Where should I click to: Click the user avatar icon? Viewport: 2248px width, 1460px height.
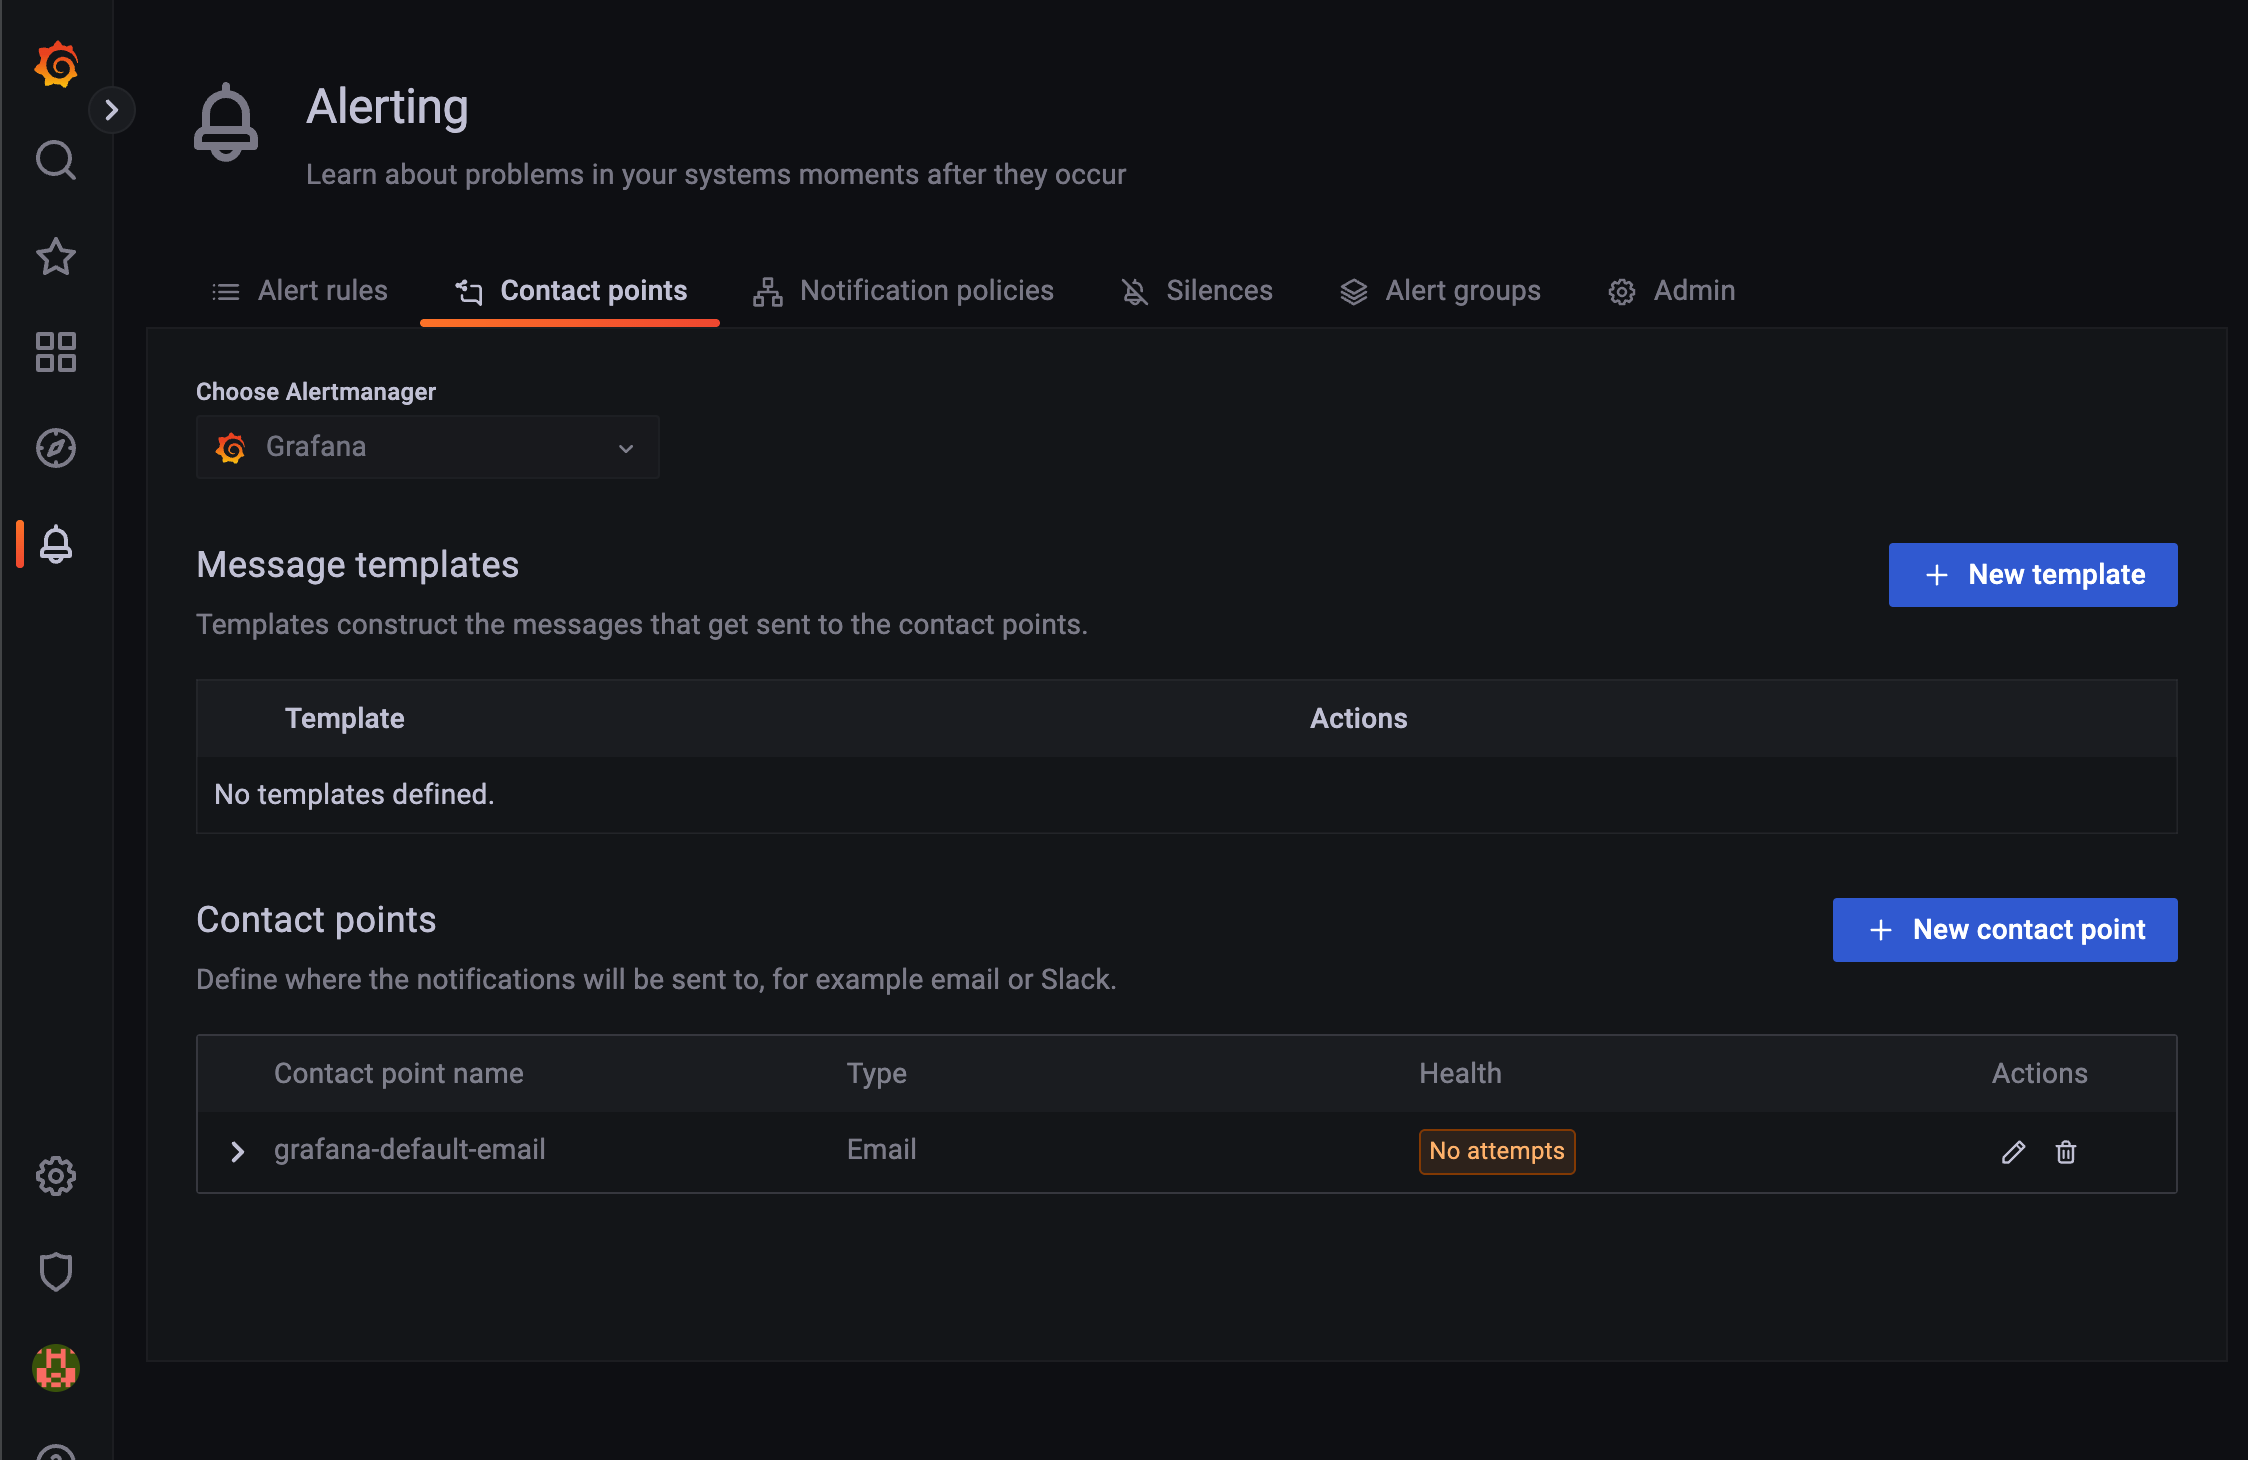(x=56, y=1368)
